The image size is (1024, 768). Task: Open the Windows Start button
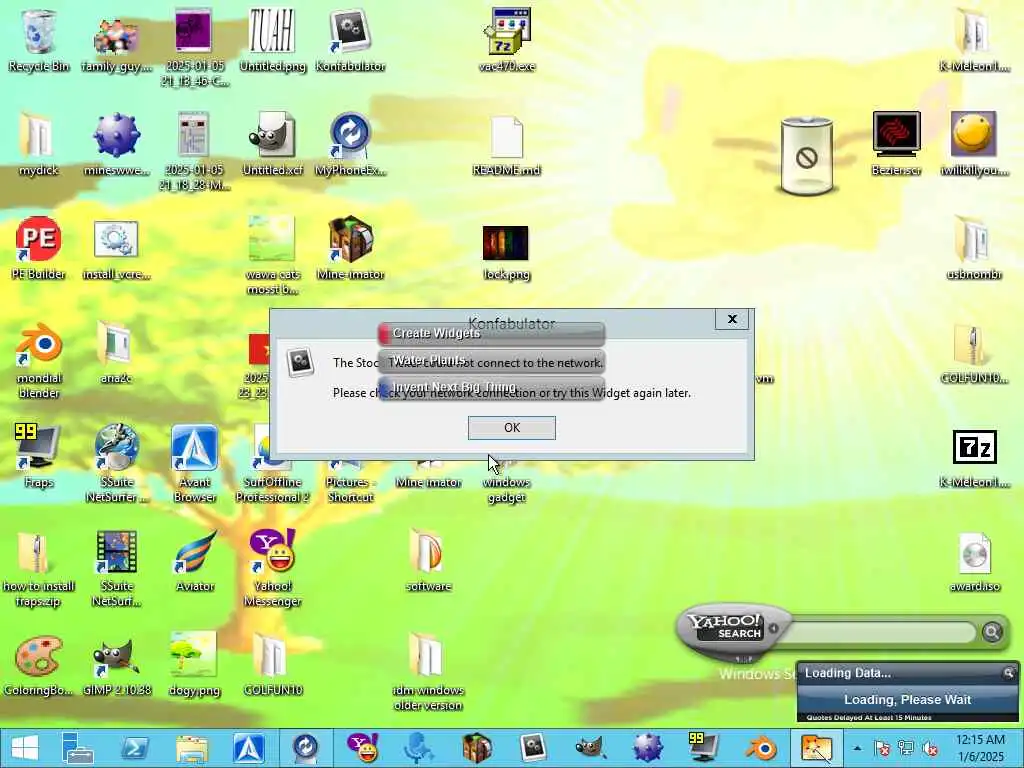[x=25, y=748]
